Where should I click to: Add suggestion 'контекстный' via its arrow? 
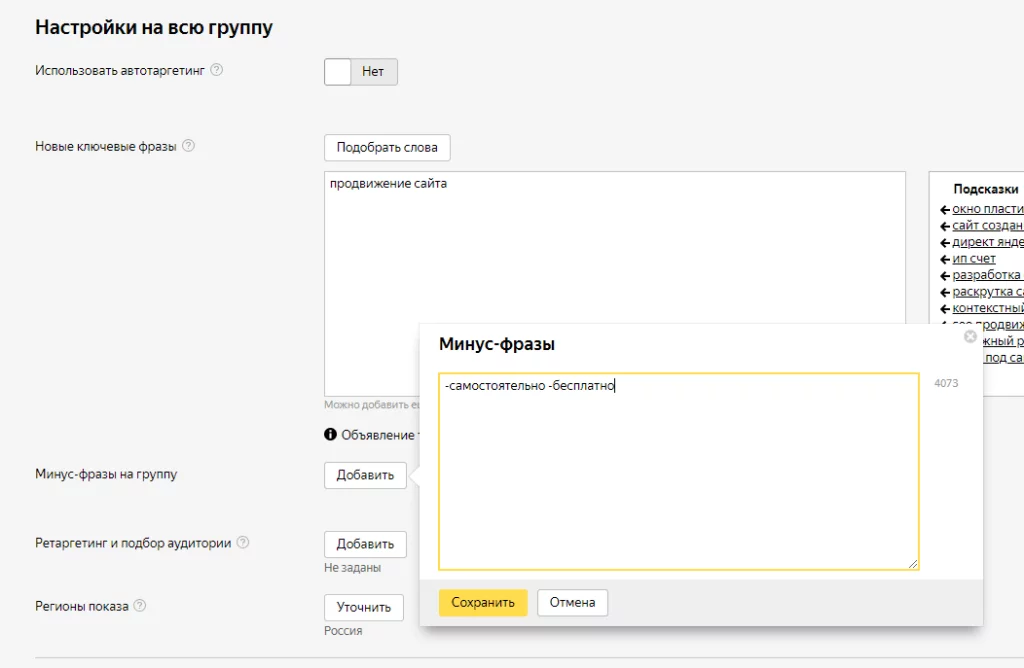pyautogui.click(x=944, y=308)
